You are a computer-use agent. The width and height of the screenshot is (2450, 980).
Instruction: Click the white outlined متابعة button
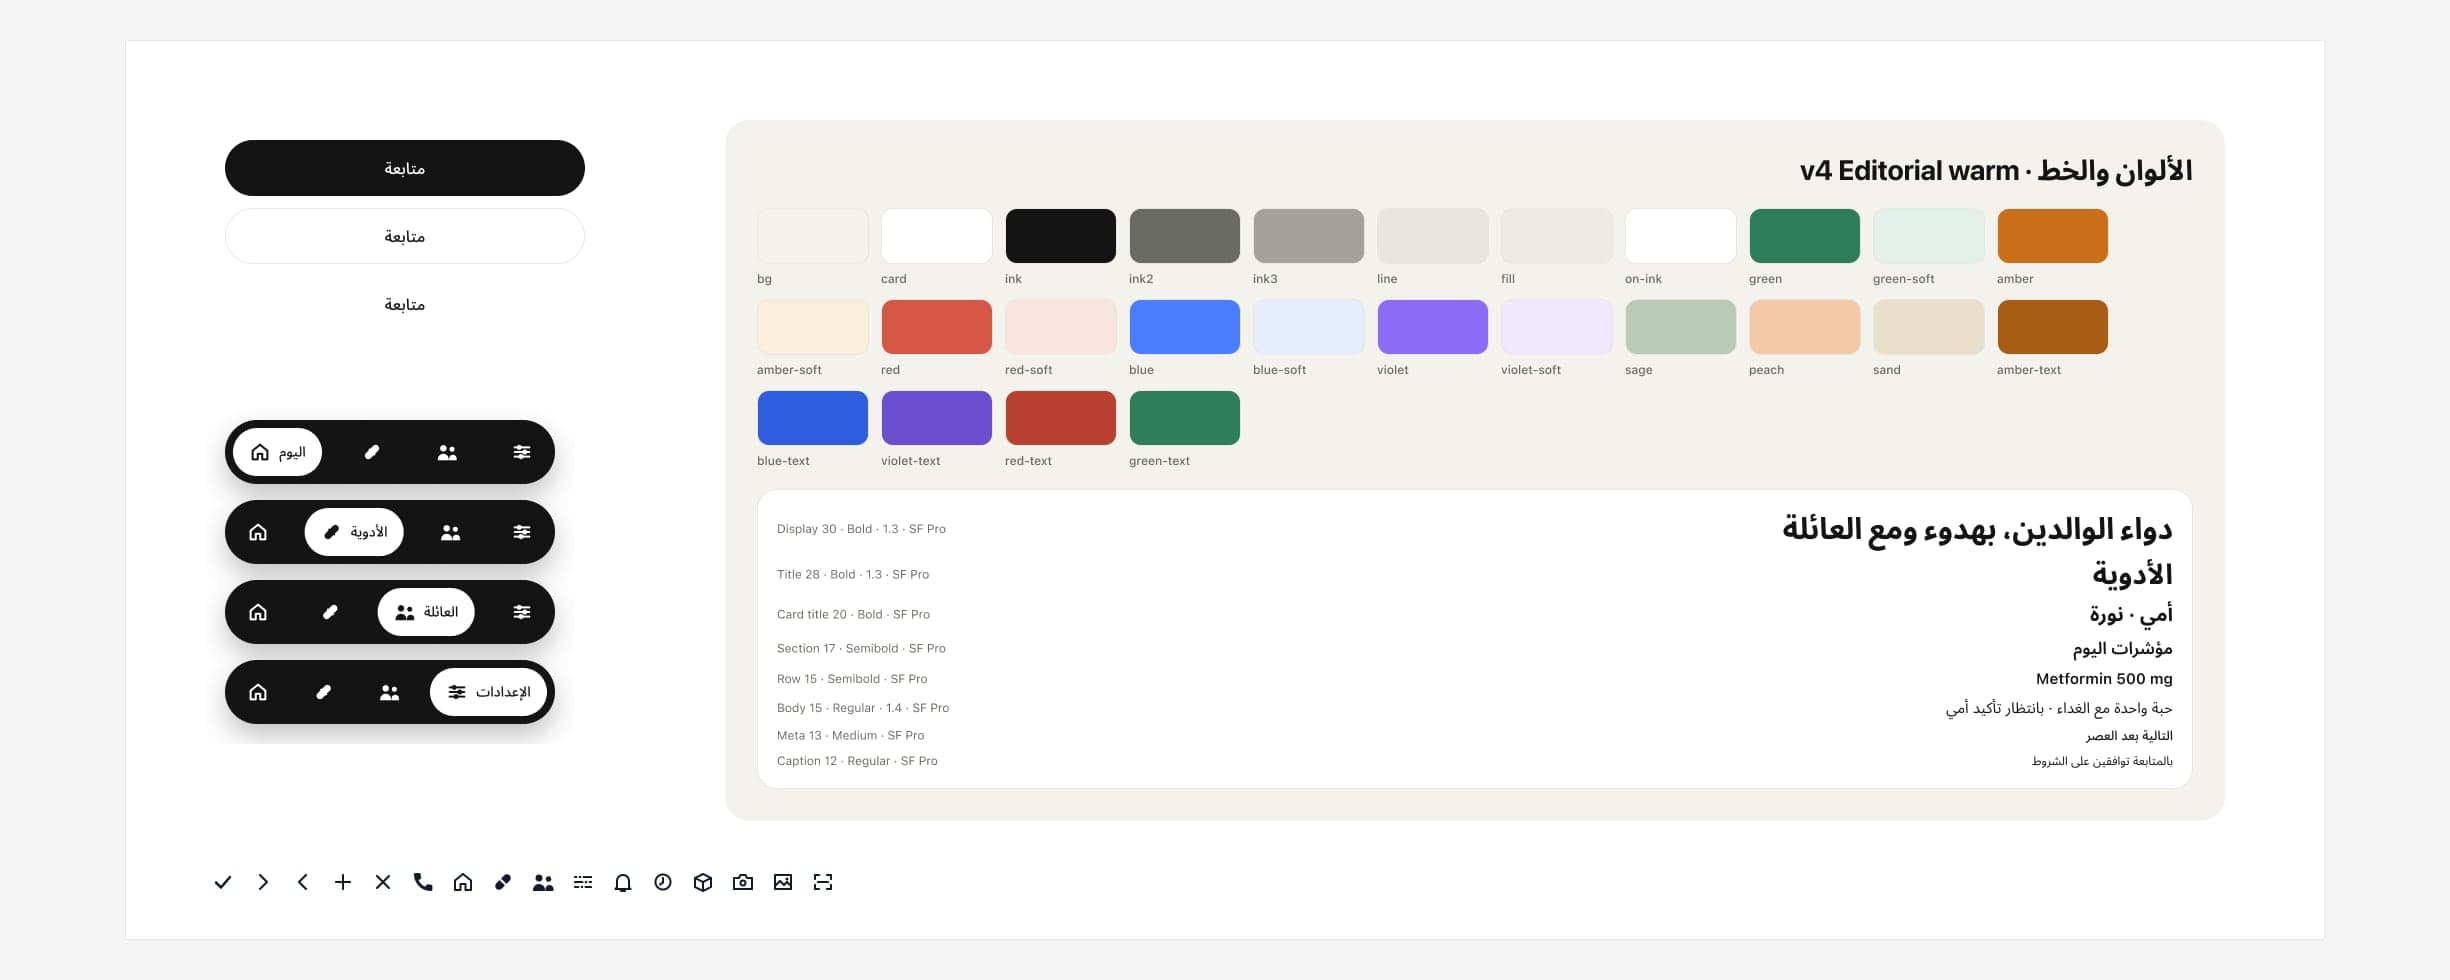(x=405, y=236)
